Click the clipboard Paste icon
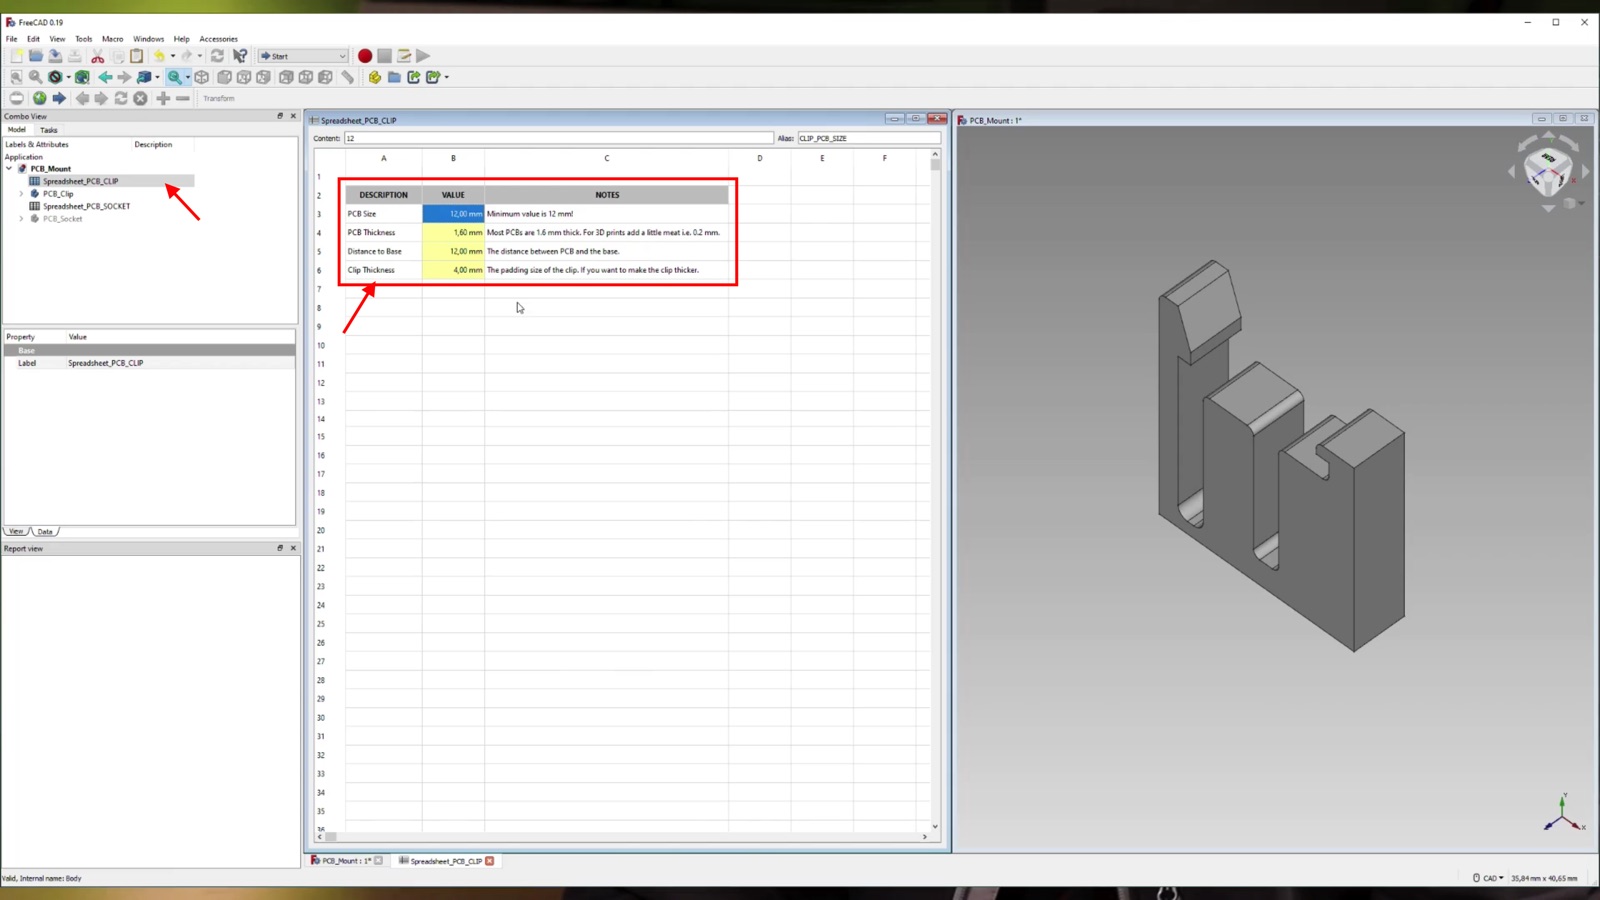 [x=137, y=56]
